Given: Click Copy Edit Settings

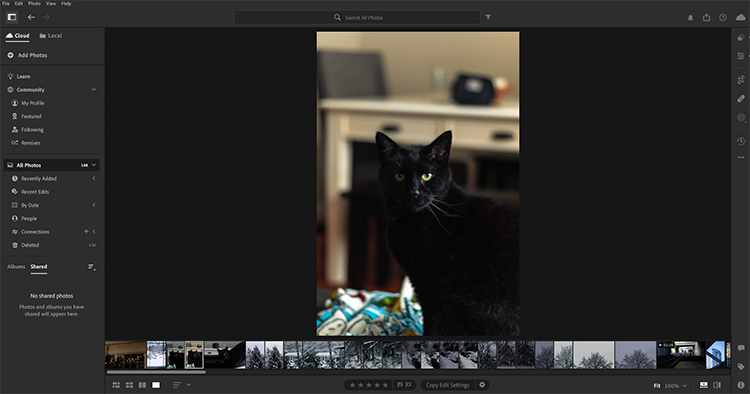Looking at the screenshot, I should tap(447, 385).
